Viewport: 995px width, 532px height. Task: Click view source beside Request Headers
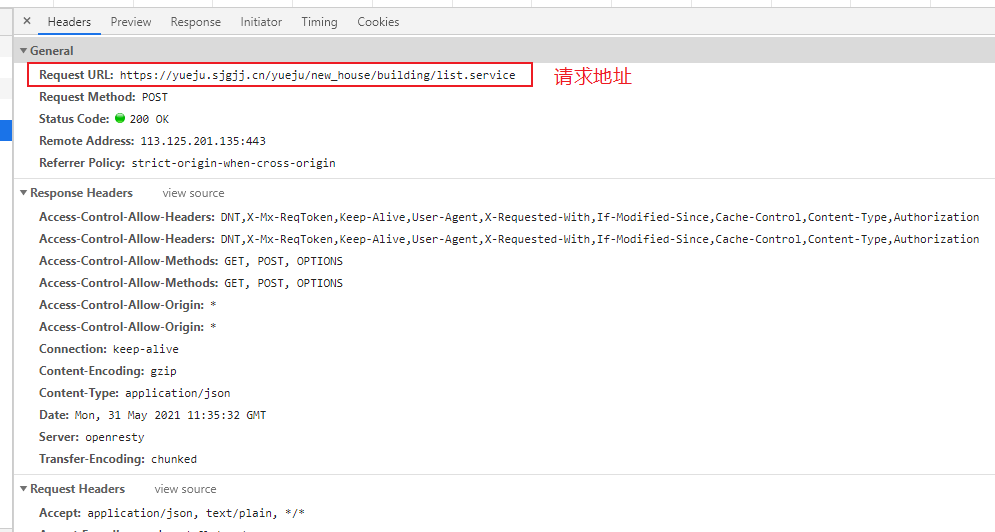coord(185,489)
